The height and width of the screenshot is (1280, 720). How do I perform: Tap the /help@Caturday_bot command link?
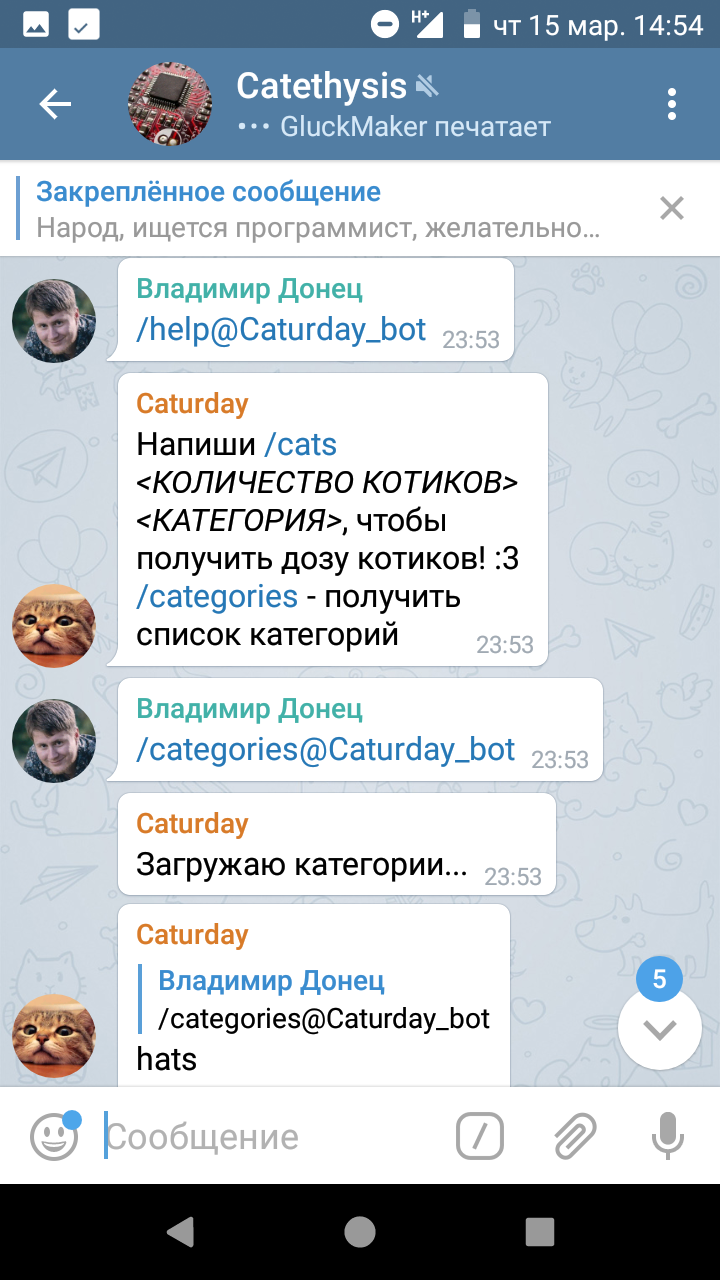(281, 329)
